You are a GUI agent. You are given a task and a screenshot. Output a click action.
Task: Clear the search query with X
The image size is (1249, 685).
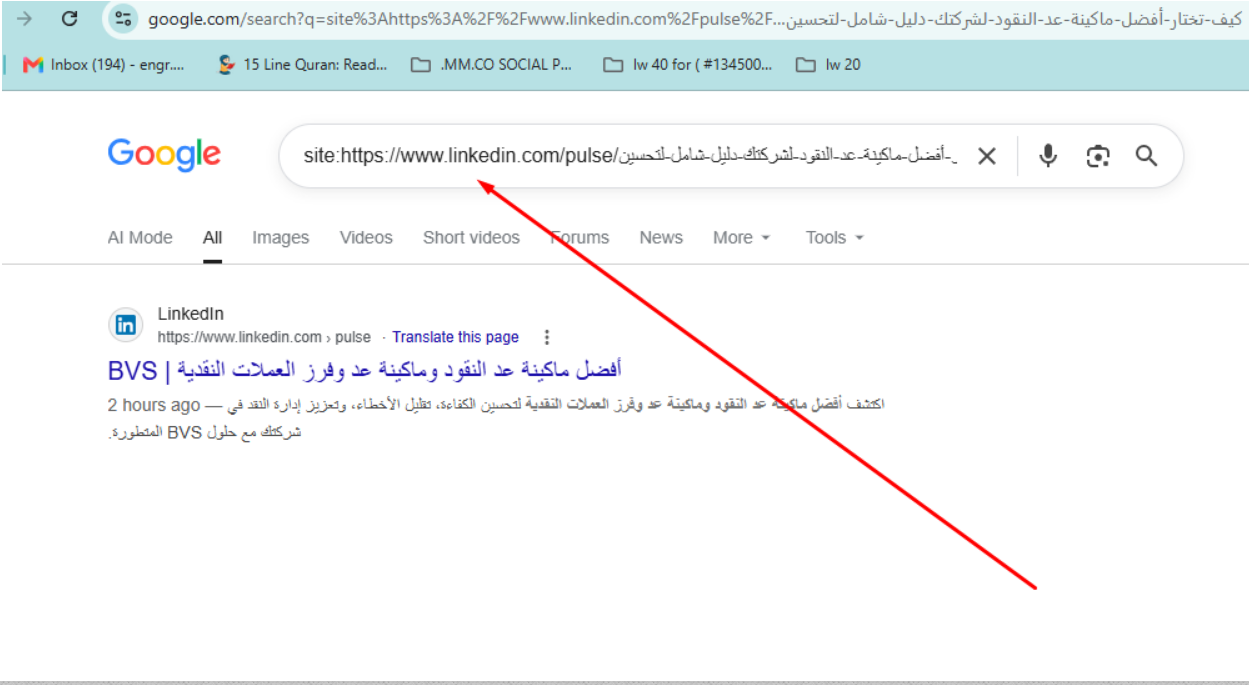coord(987,156)
